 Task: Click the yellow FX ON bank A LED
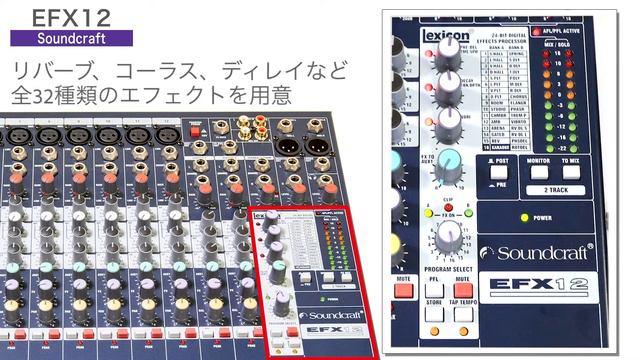pyautogui.click(x=428, y=213)
